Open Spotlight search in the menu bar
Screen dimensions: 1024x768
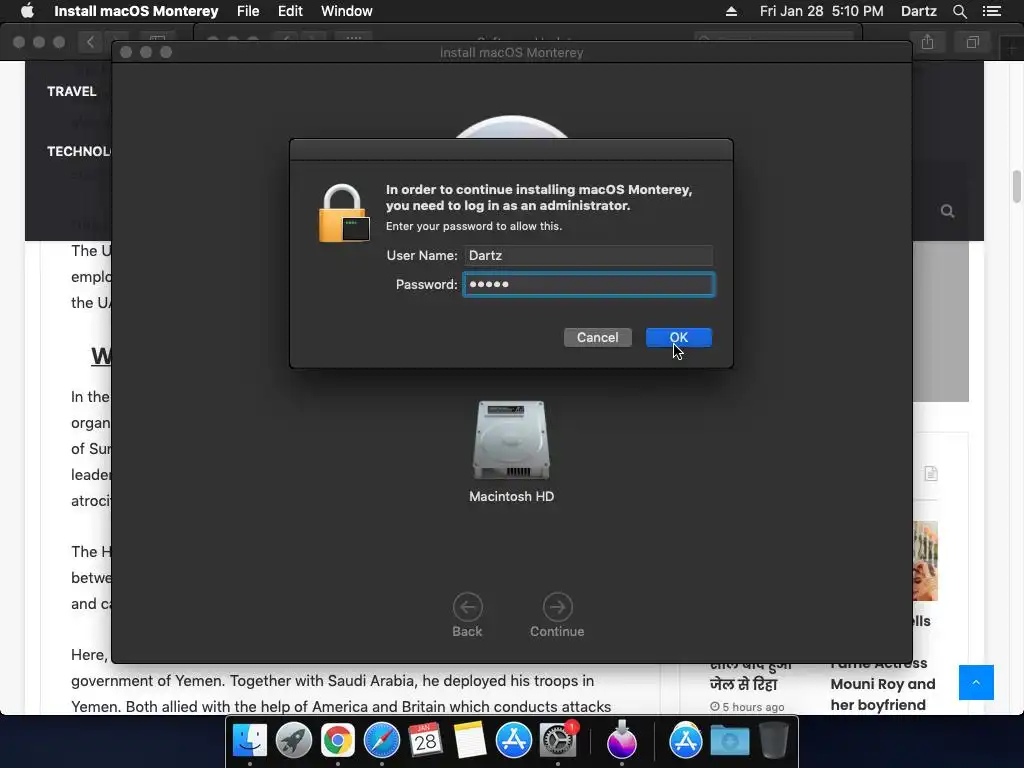959,11
